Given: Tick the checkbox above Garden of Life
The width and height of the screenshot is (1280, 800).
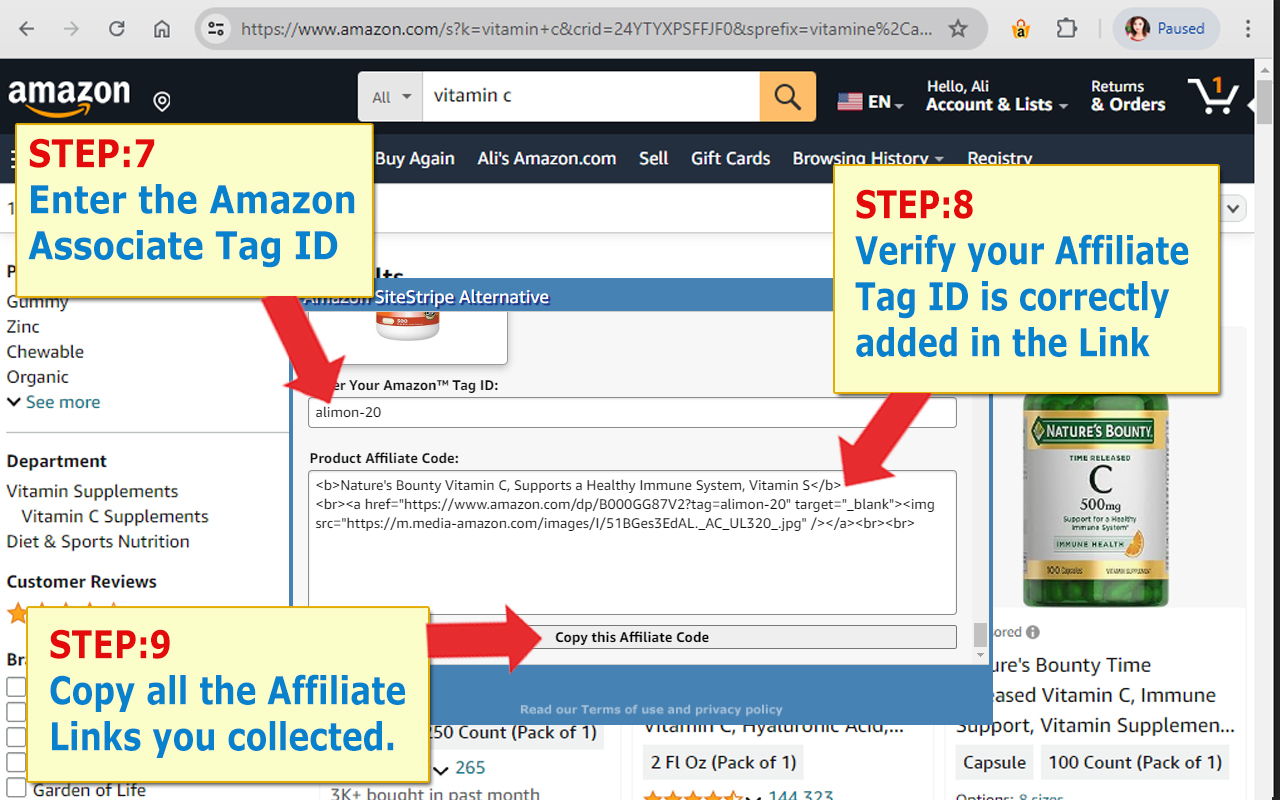Looking at the screenshot, I should [16, 762].
